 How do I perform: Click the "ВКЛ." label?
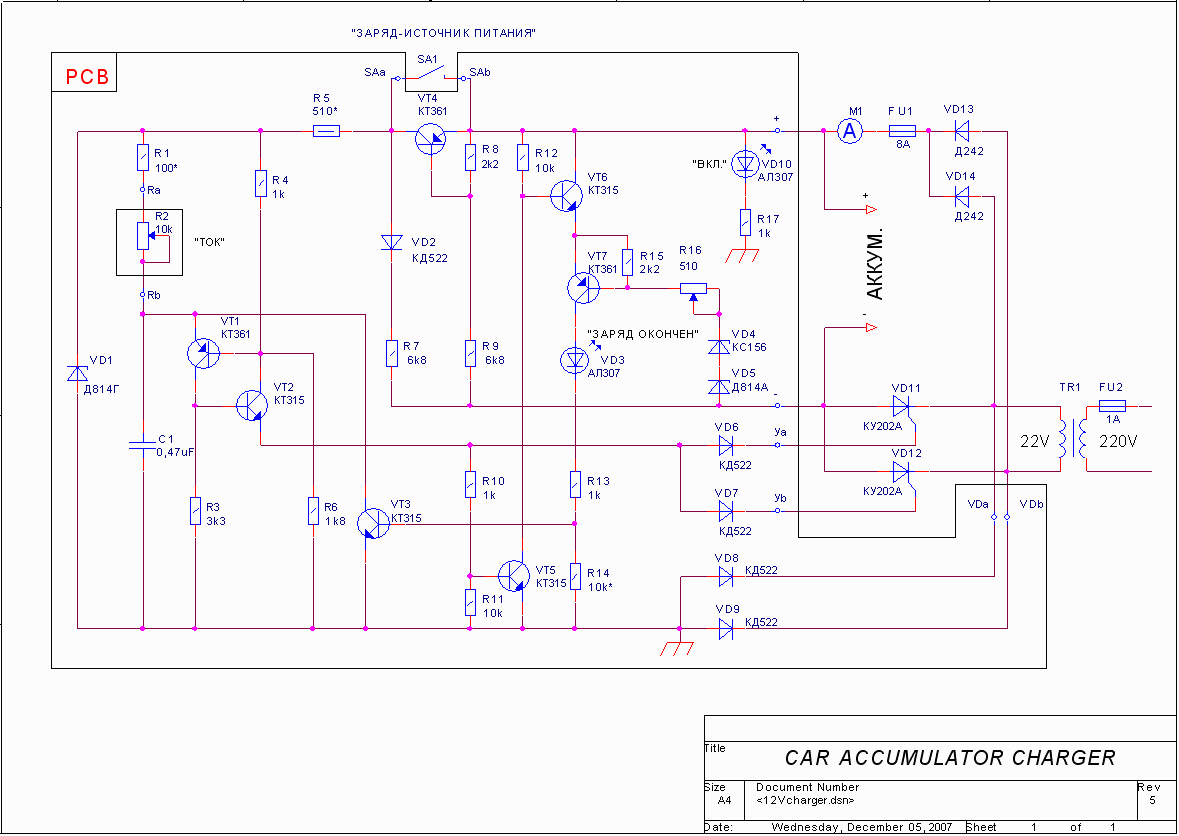click(x=711, y=164)
